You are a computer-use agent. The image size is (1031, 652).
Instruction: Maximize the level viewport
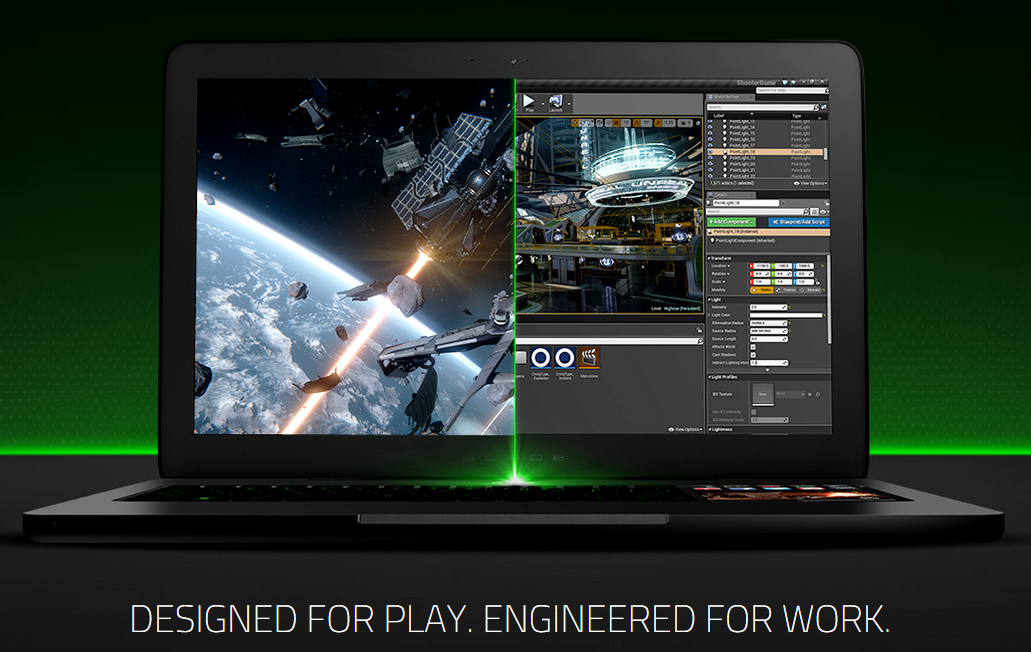697,123
